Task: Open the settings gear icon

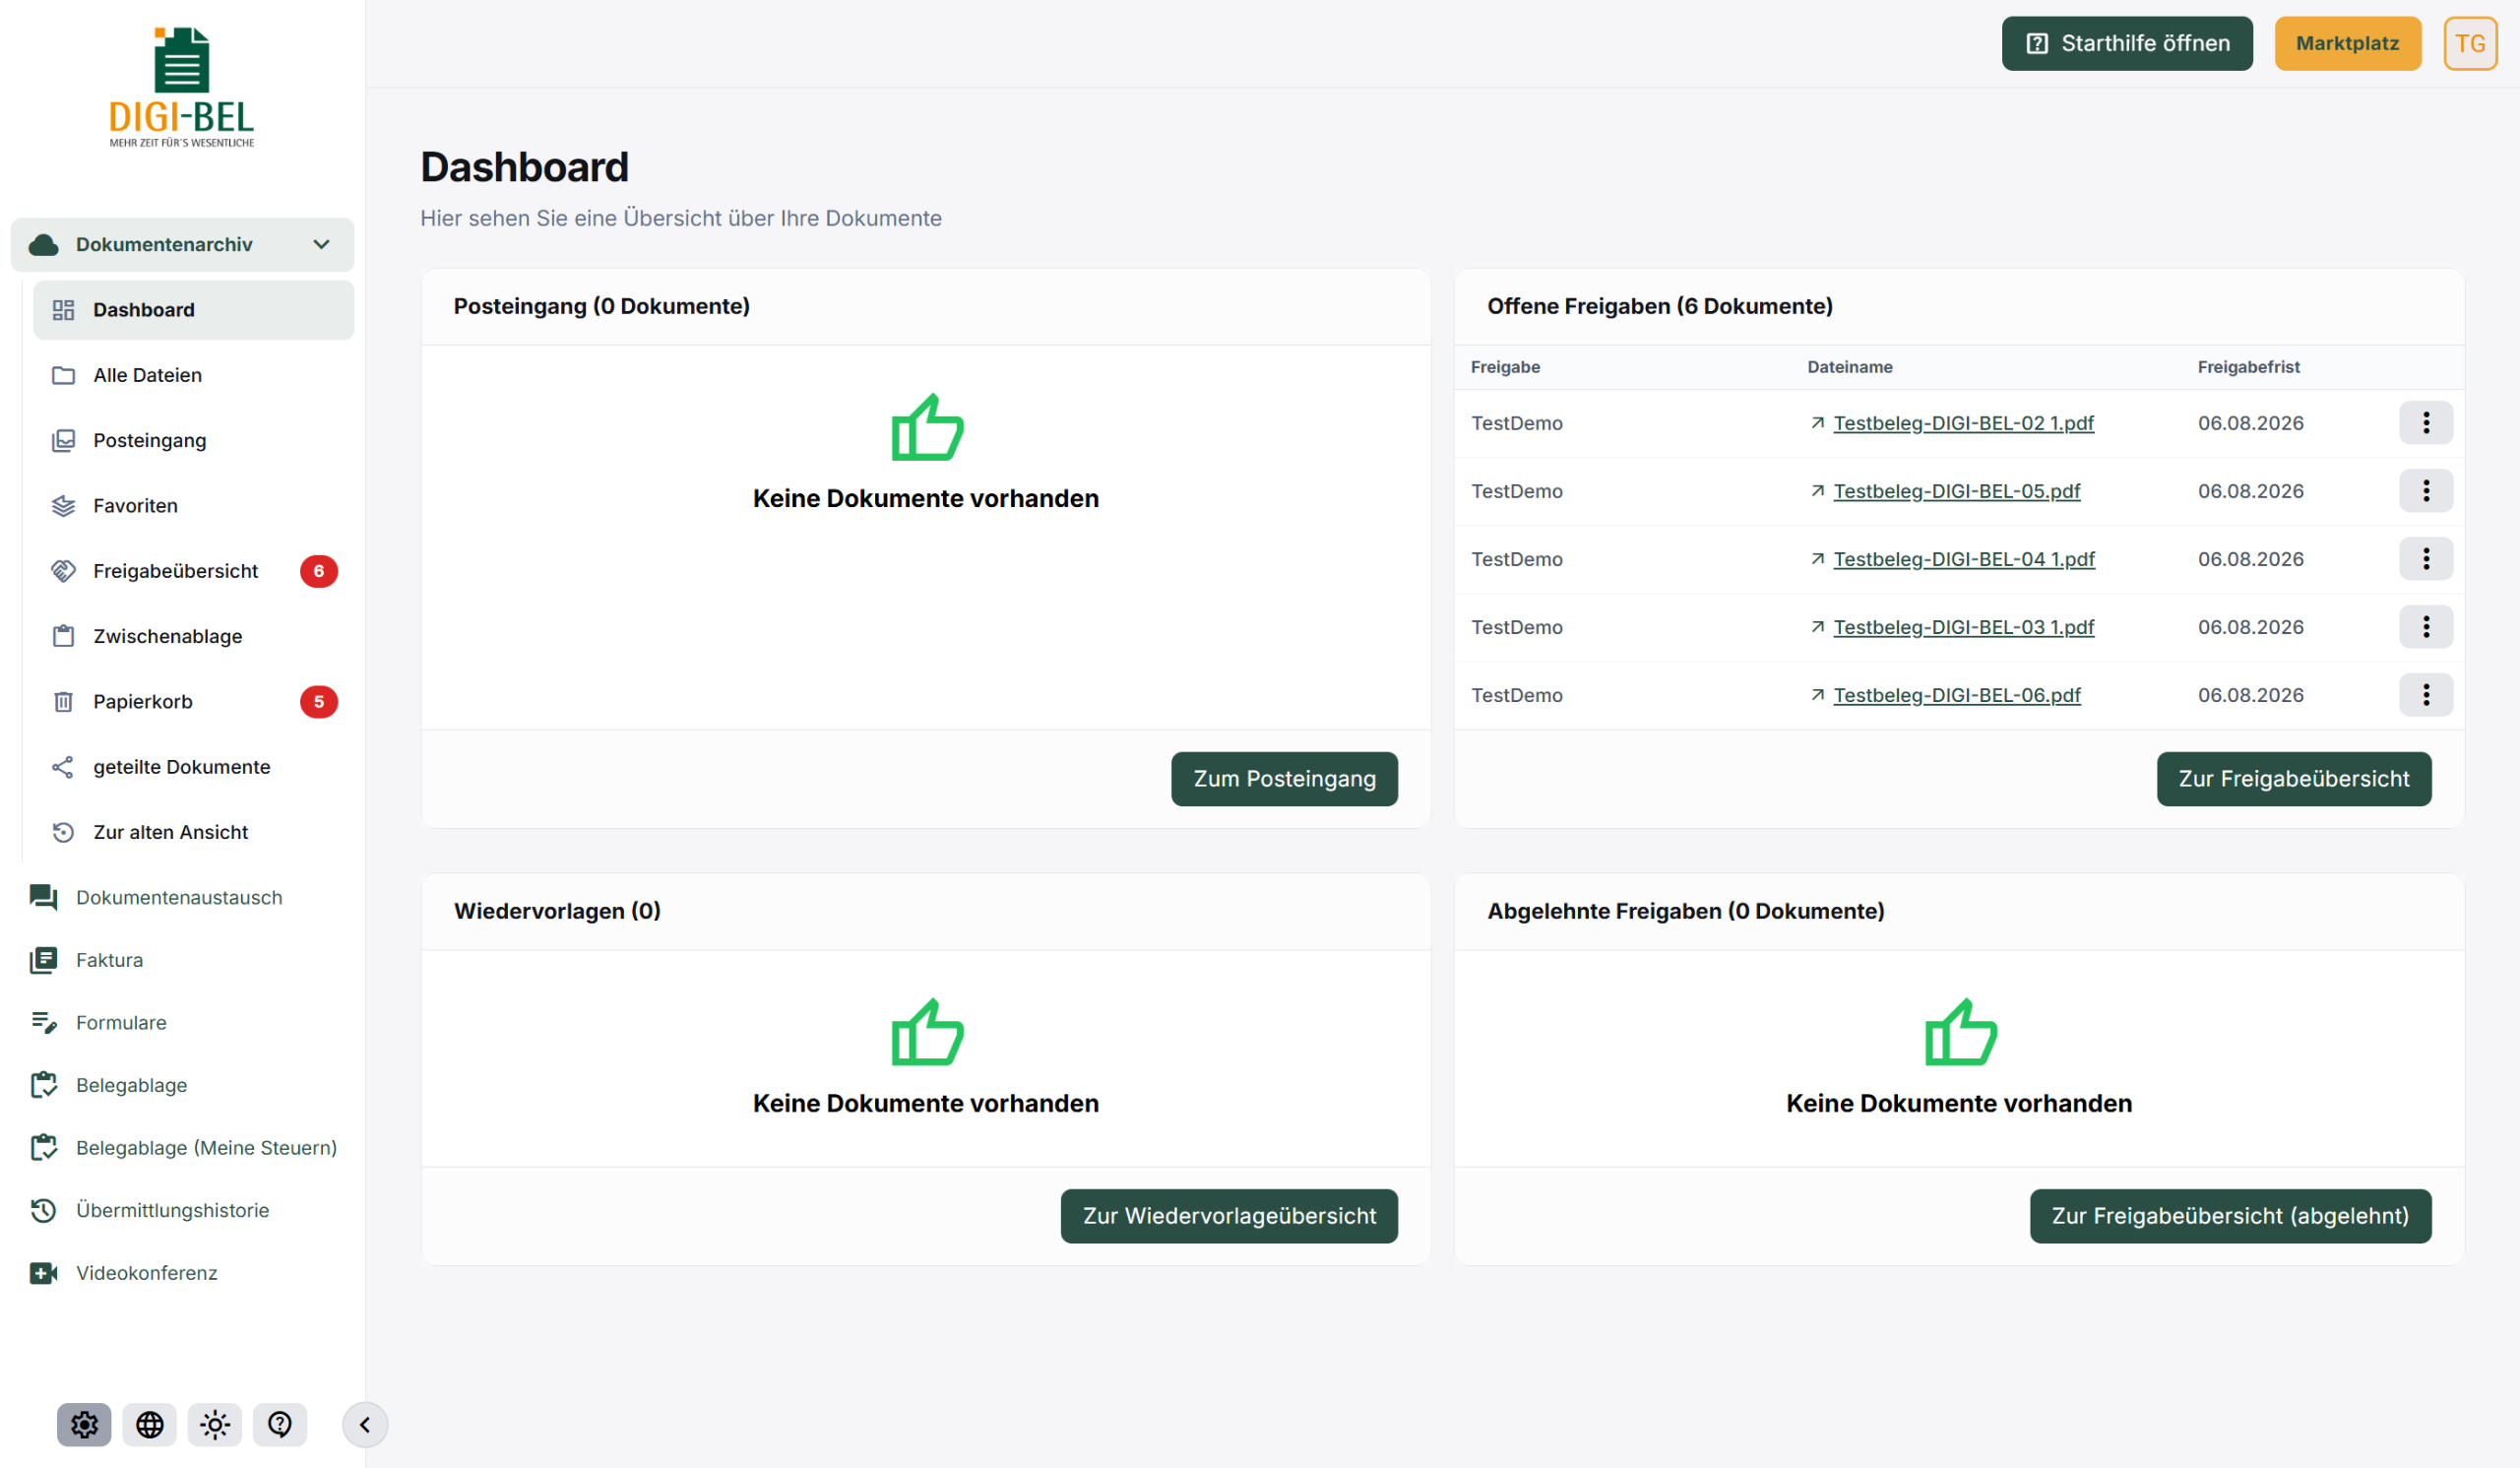Action: [84, 1424]
